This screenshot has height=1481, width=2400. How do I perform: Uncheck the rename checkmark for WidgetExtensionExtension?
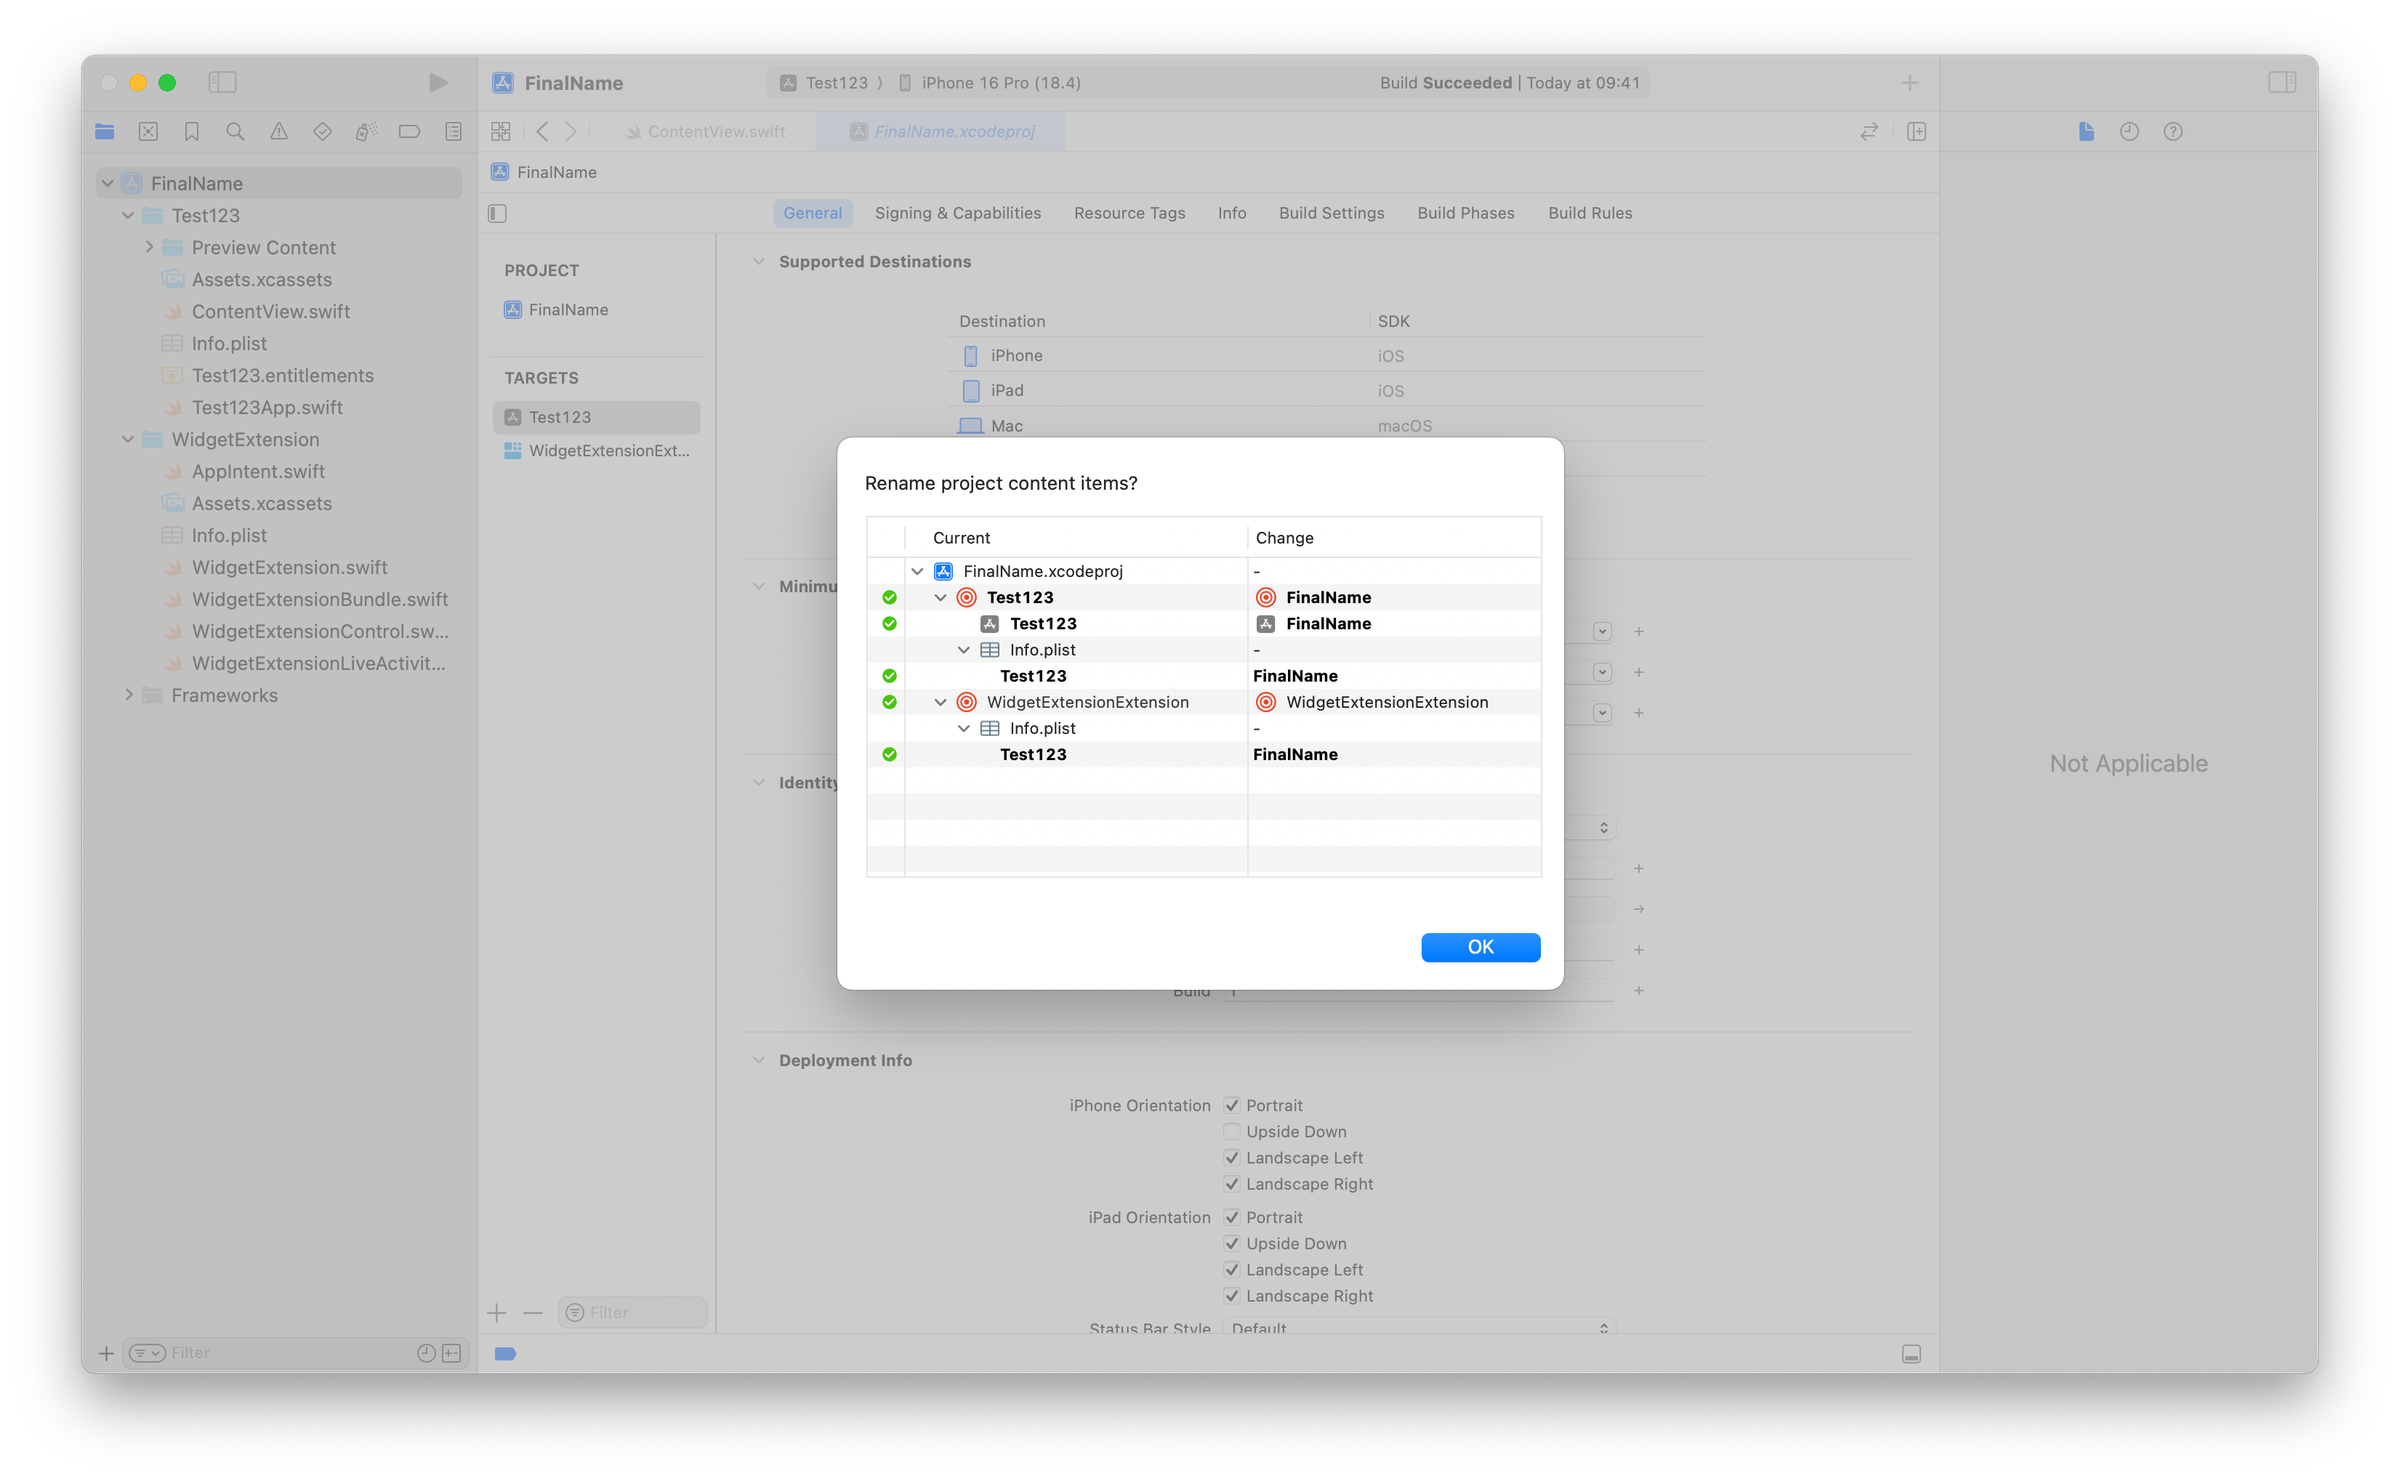click(889, 702)
